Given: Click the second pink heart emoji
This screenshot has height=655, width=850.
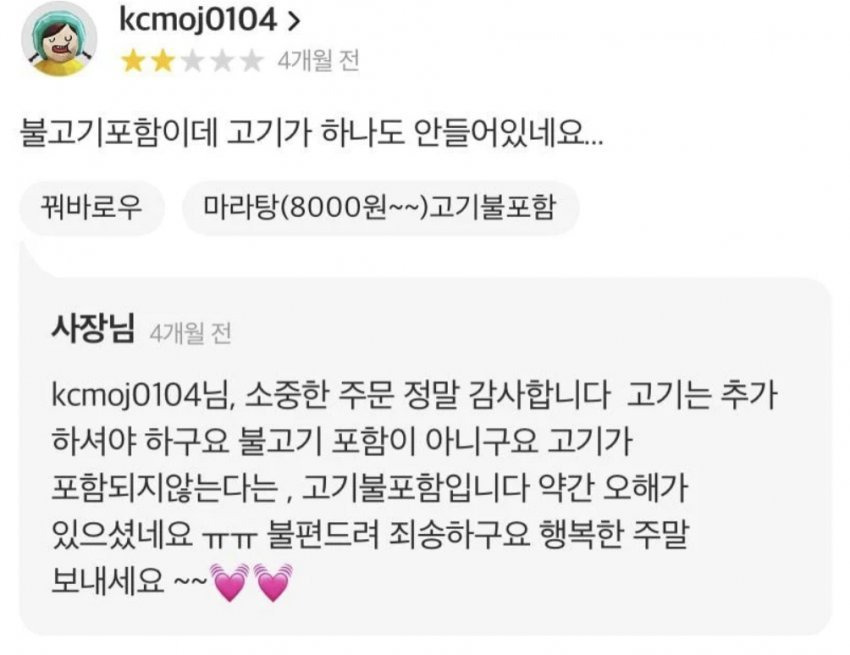Looking at the screenshot, I should tap(274, 582).
